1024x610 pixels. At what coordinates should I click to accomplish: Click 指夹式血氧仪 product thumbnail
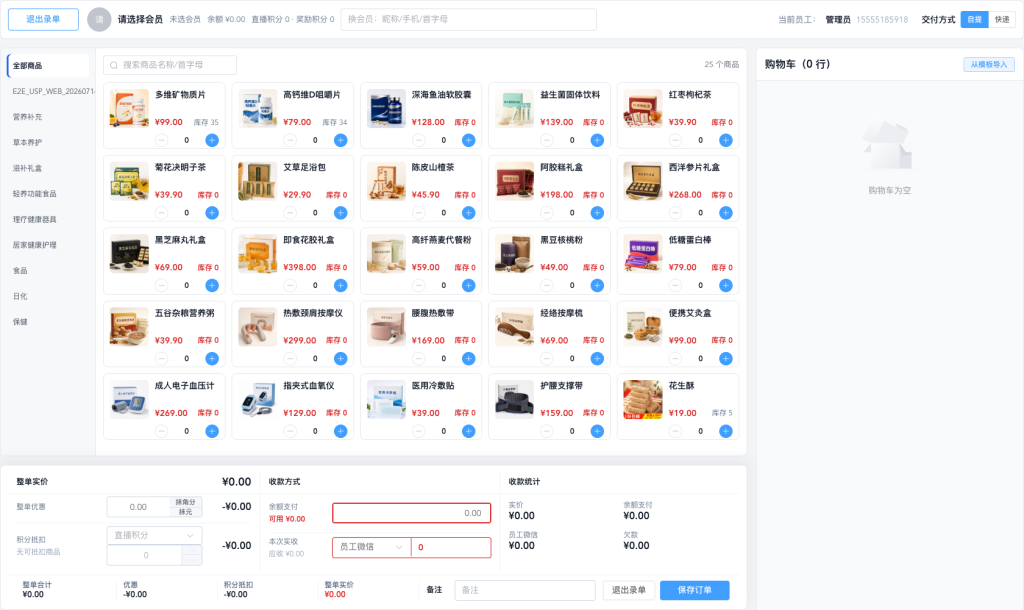(257, 399)
